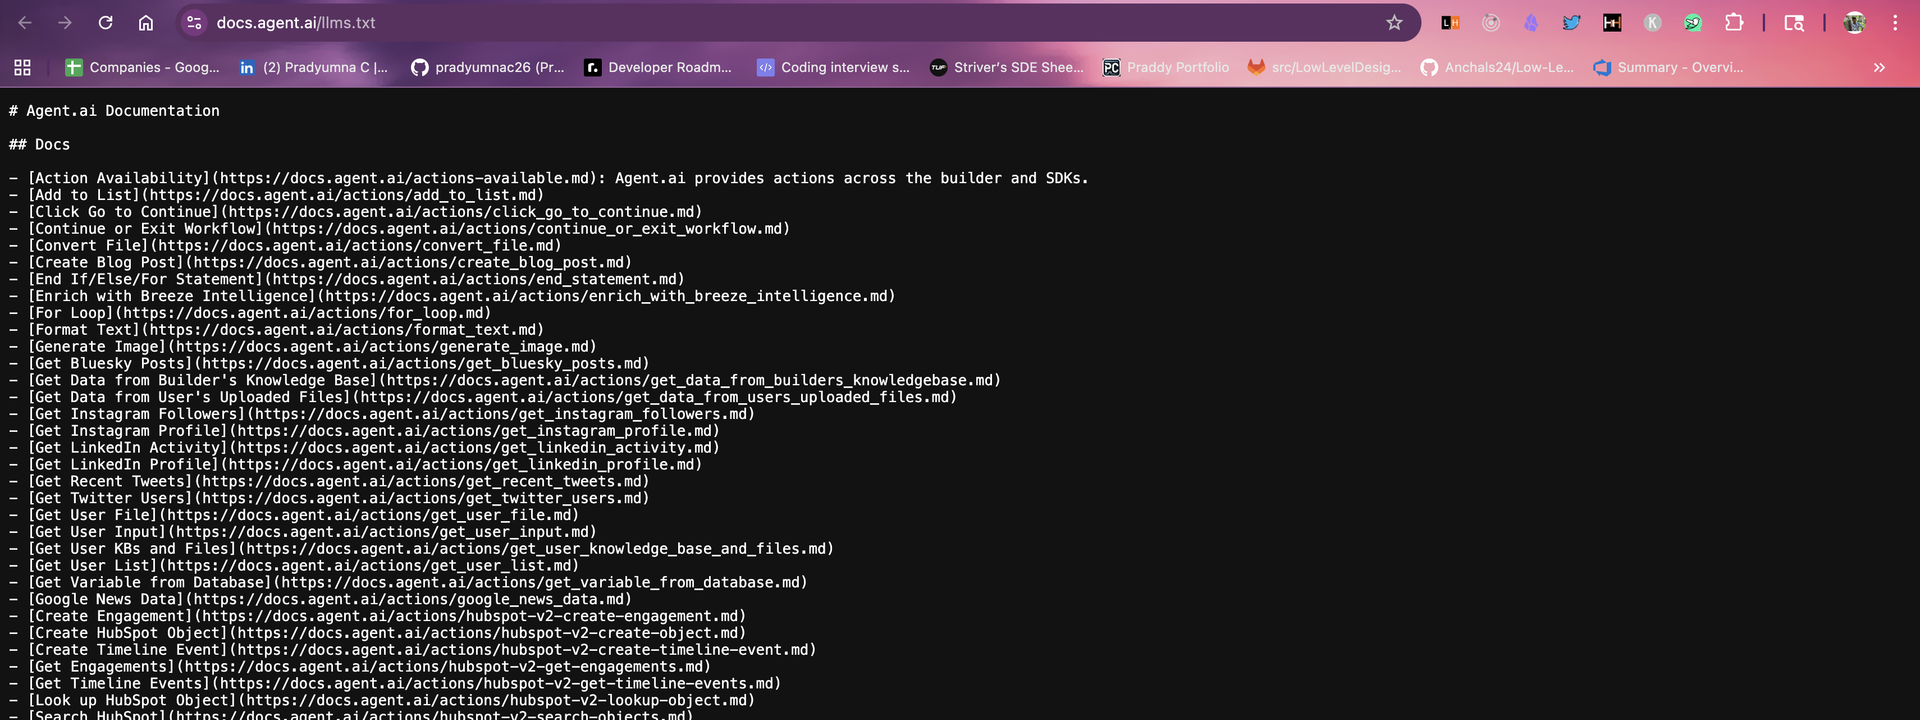Click the Add to List doc line

[276, 195]
